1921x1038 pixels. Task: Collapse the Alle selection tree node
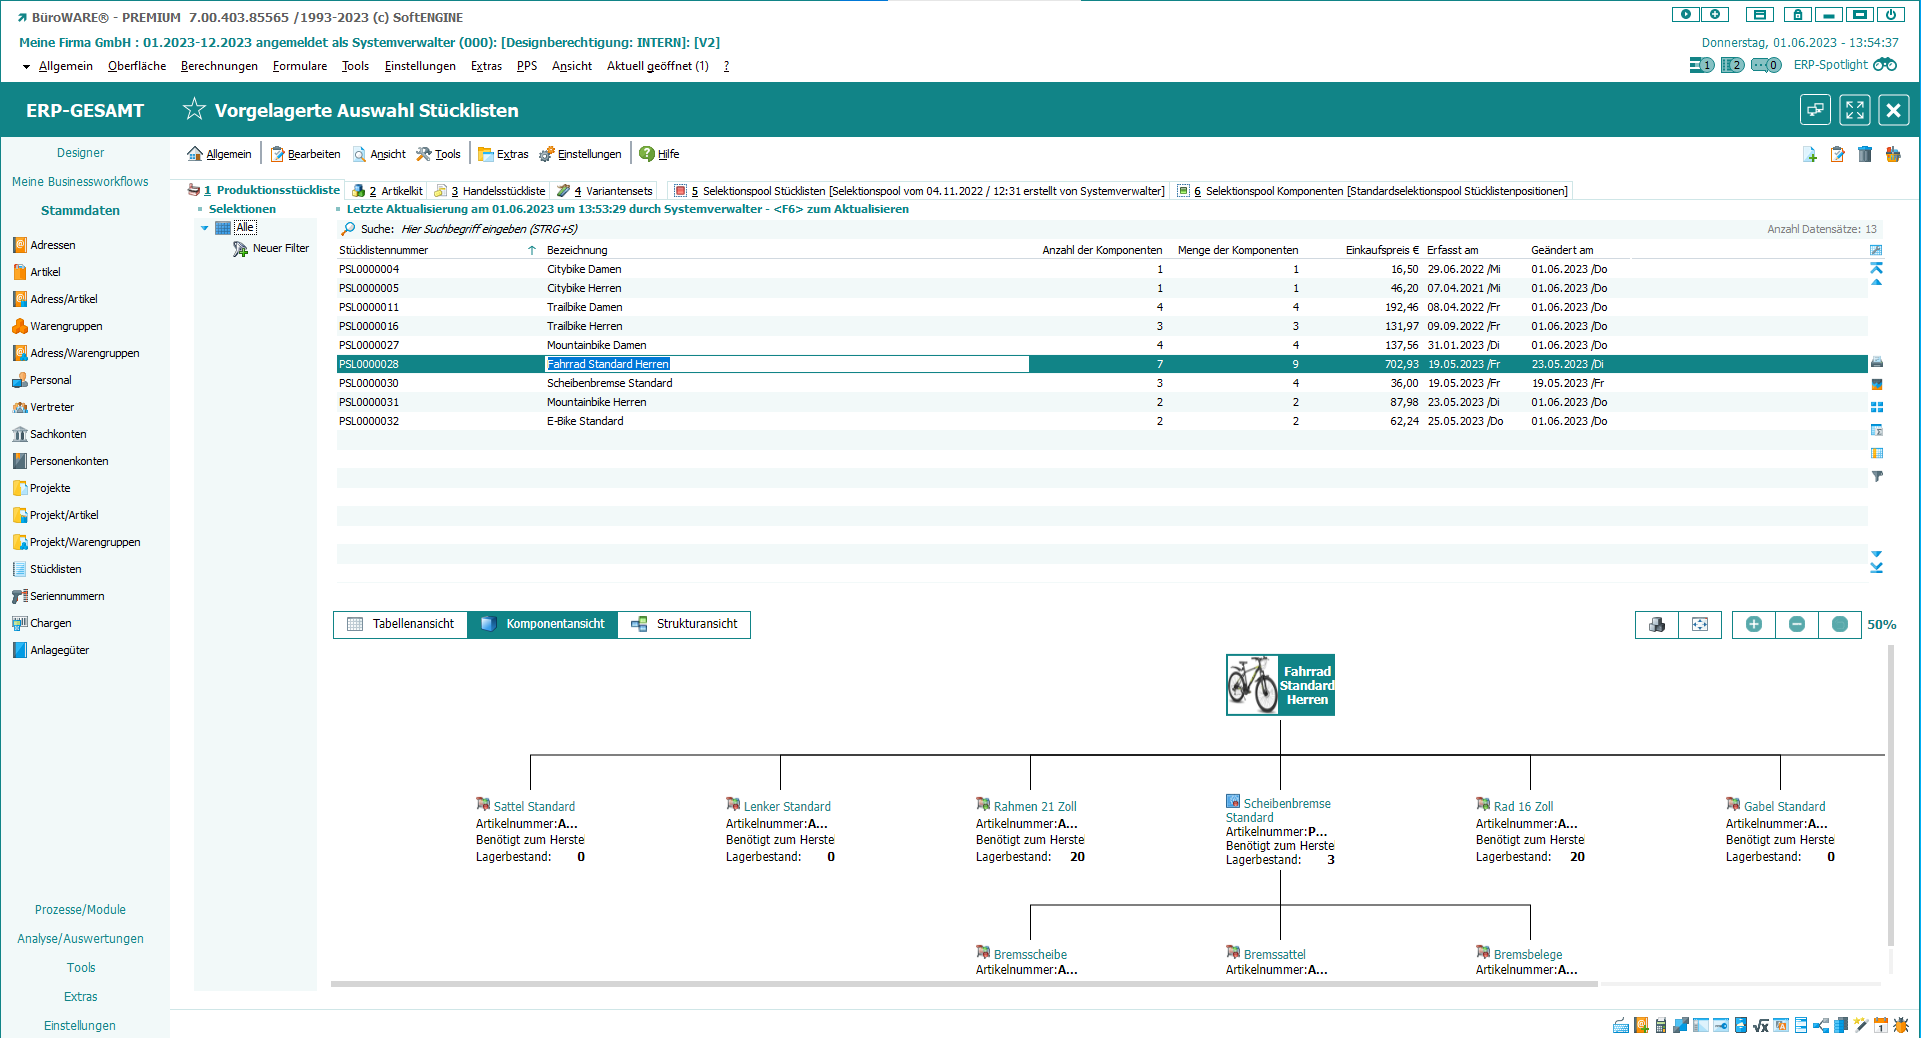205,228
